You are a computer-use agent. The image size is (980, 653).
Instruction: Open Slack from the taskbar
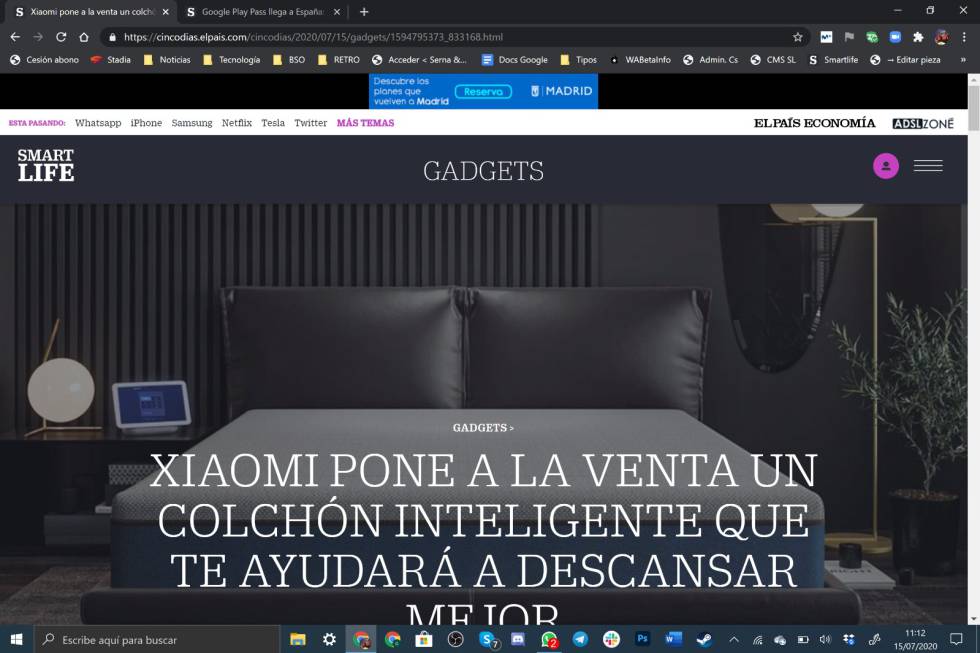click(x=611, y=639)
